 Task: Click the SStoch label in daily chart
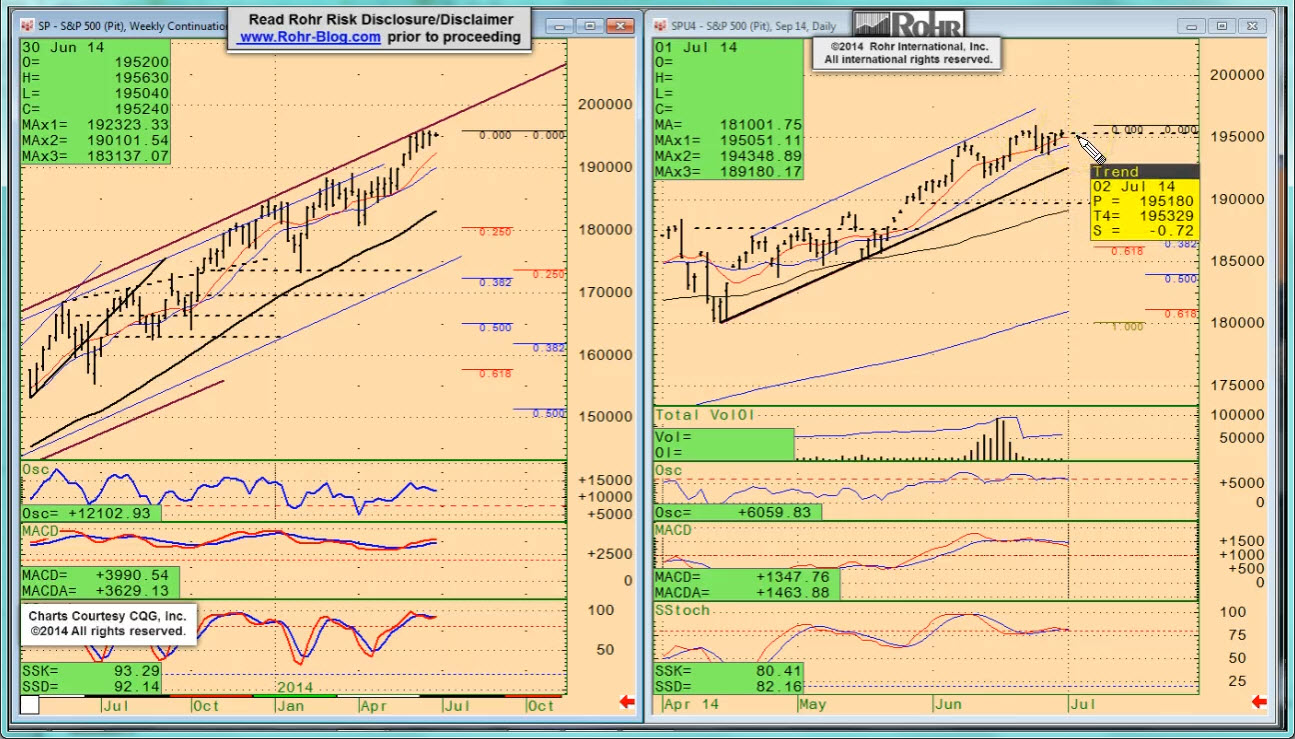(x=682, y=610)
